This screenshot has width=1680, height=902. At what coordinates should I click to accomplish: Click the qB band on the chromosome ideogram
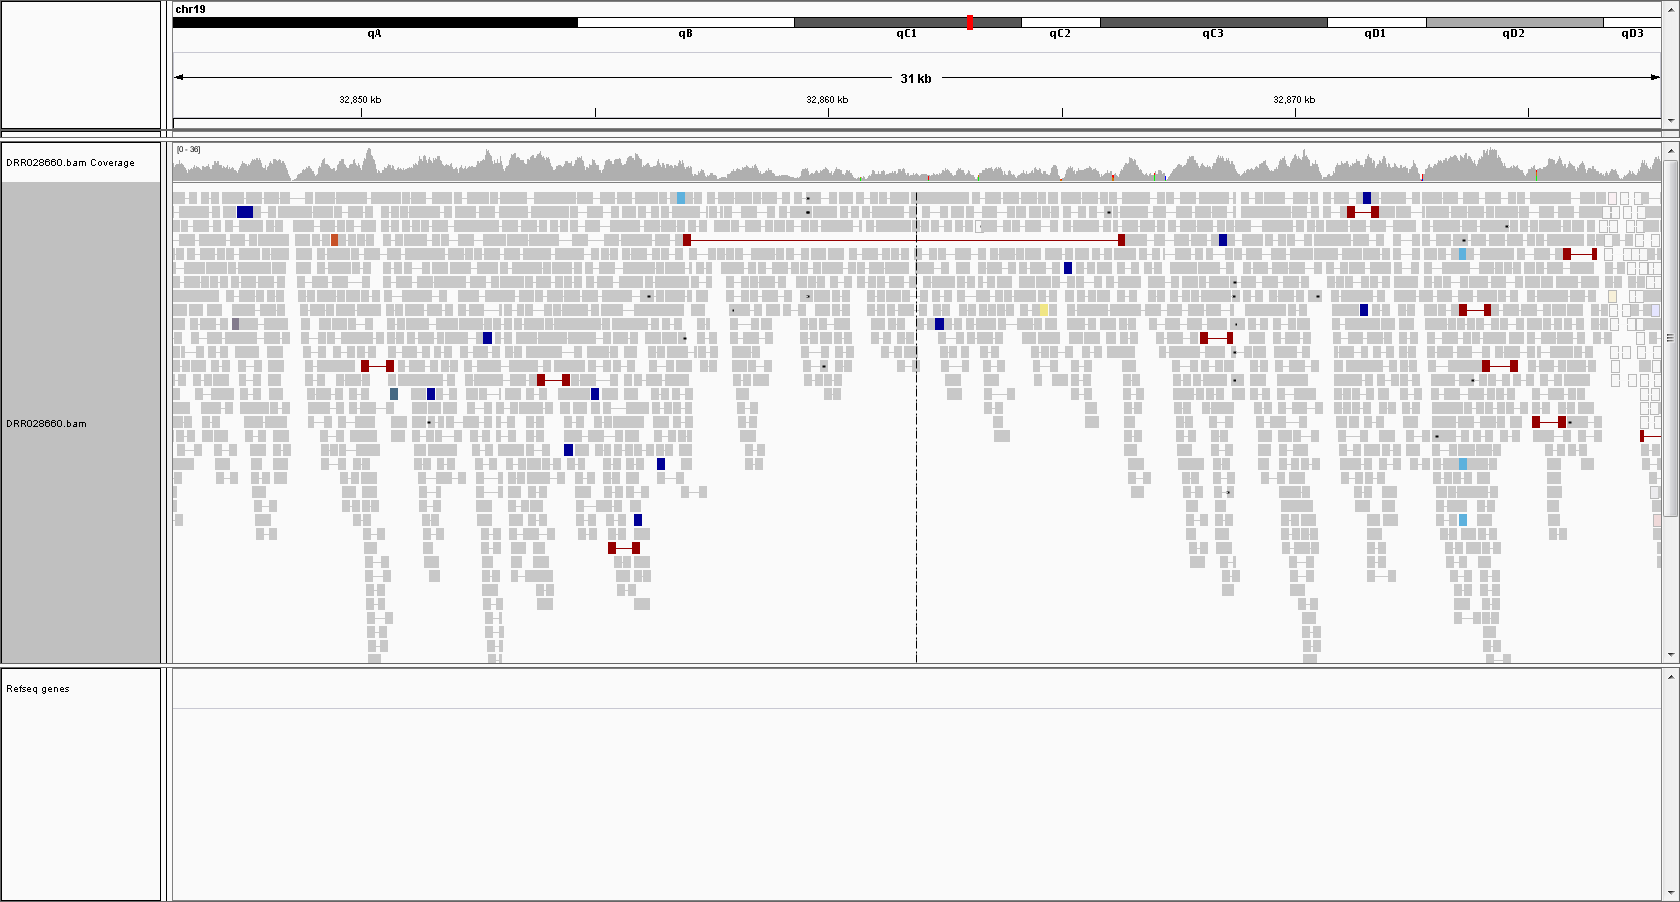coord(685,22)
